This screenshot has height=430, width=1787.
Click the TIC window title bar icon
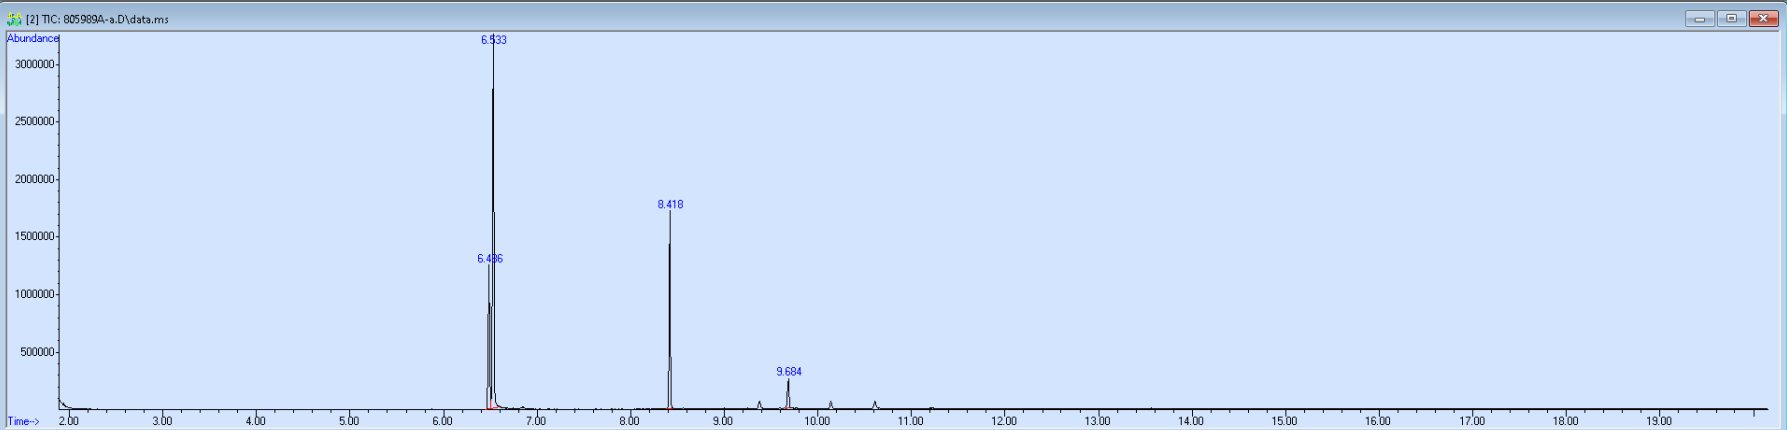(x=14, y=19)
